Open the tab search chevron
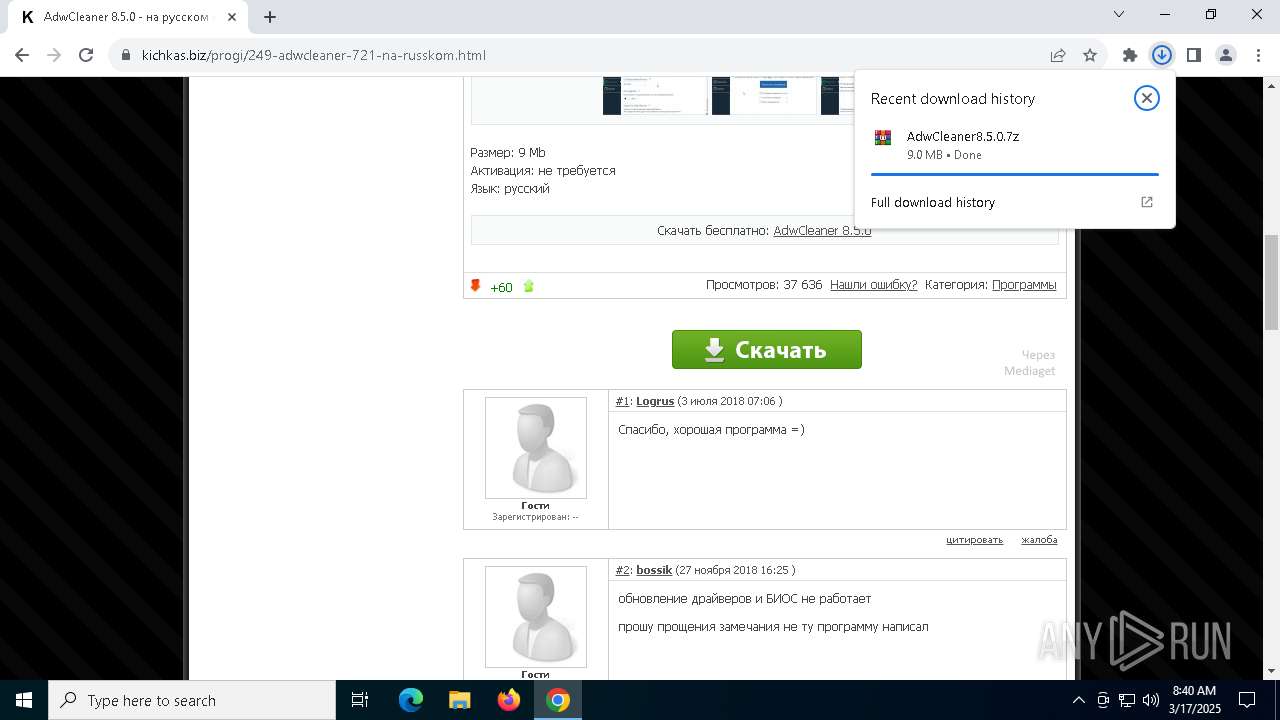 tap(1119, 14)
